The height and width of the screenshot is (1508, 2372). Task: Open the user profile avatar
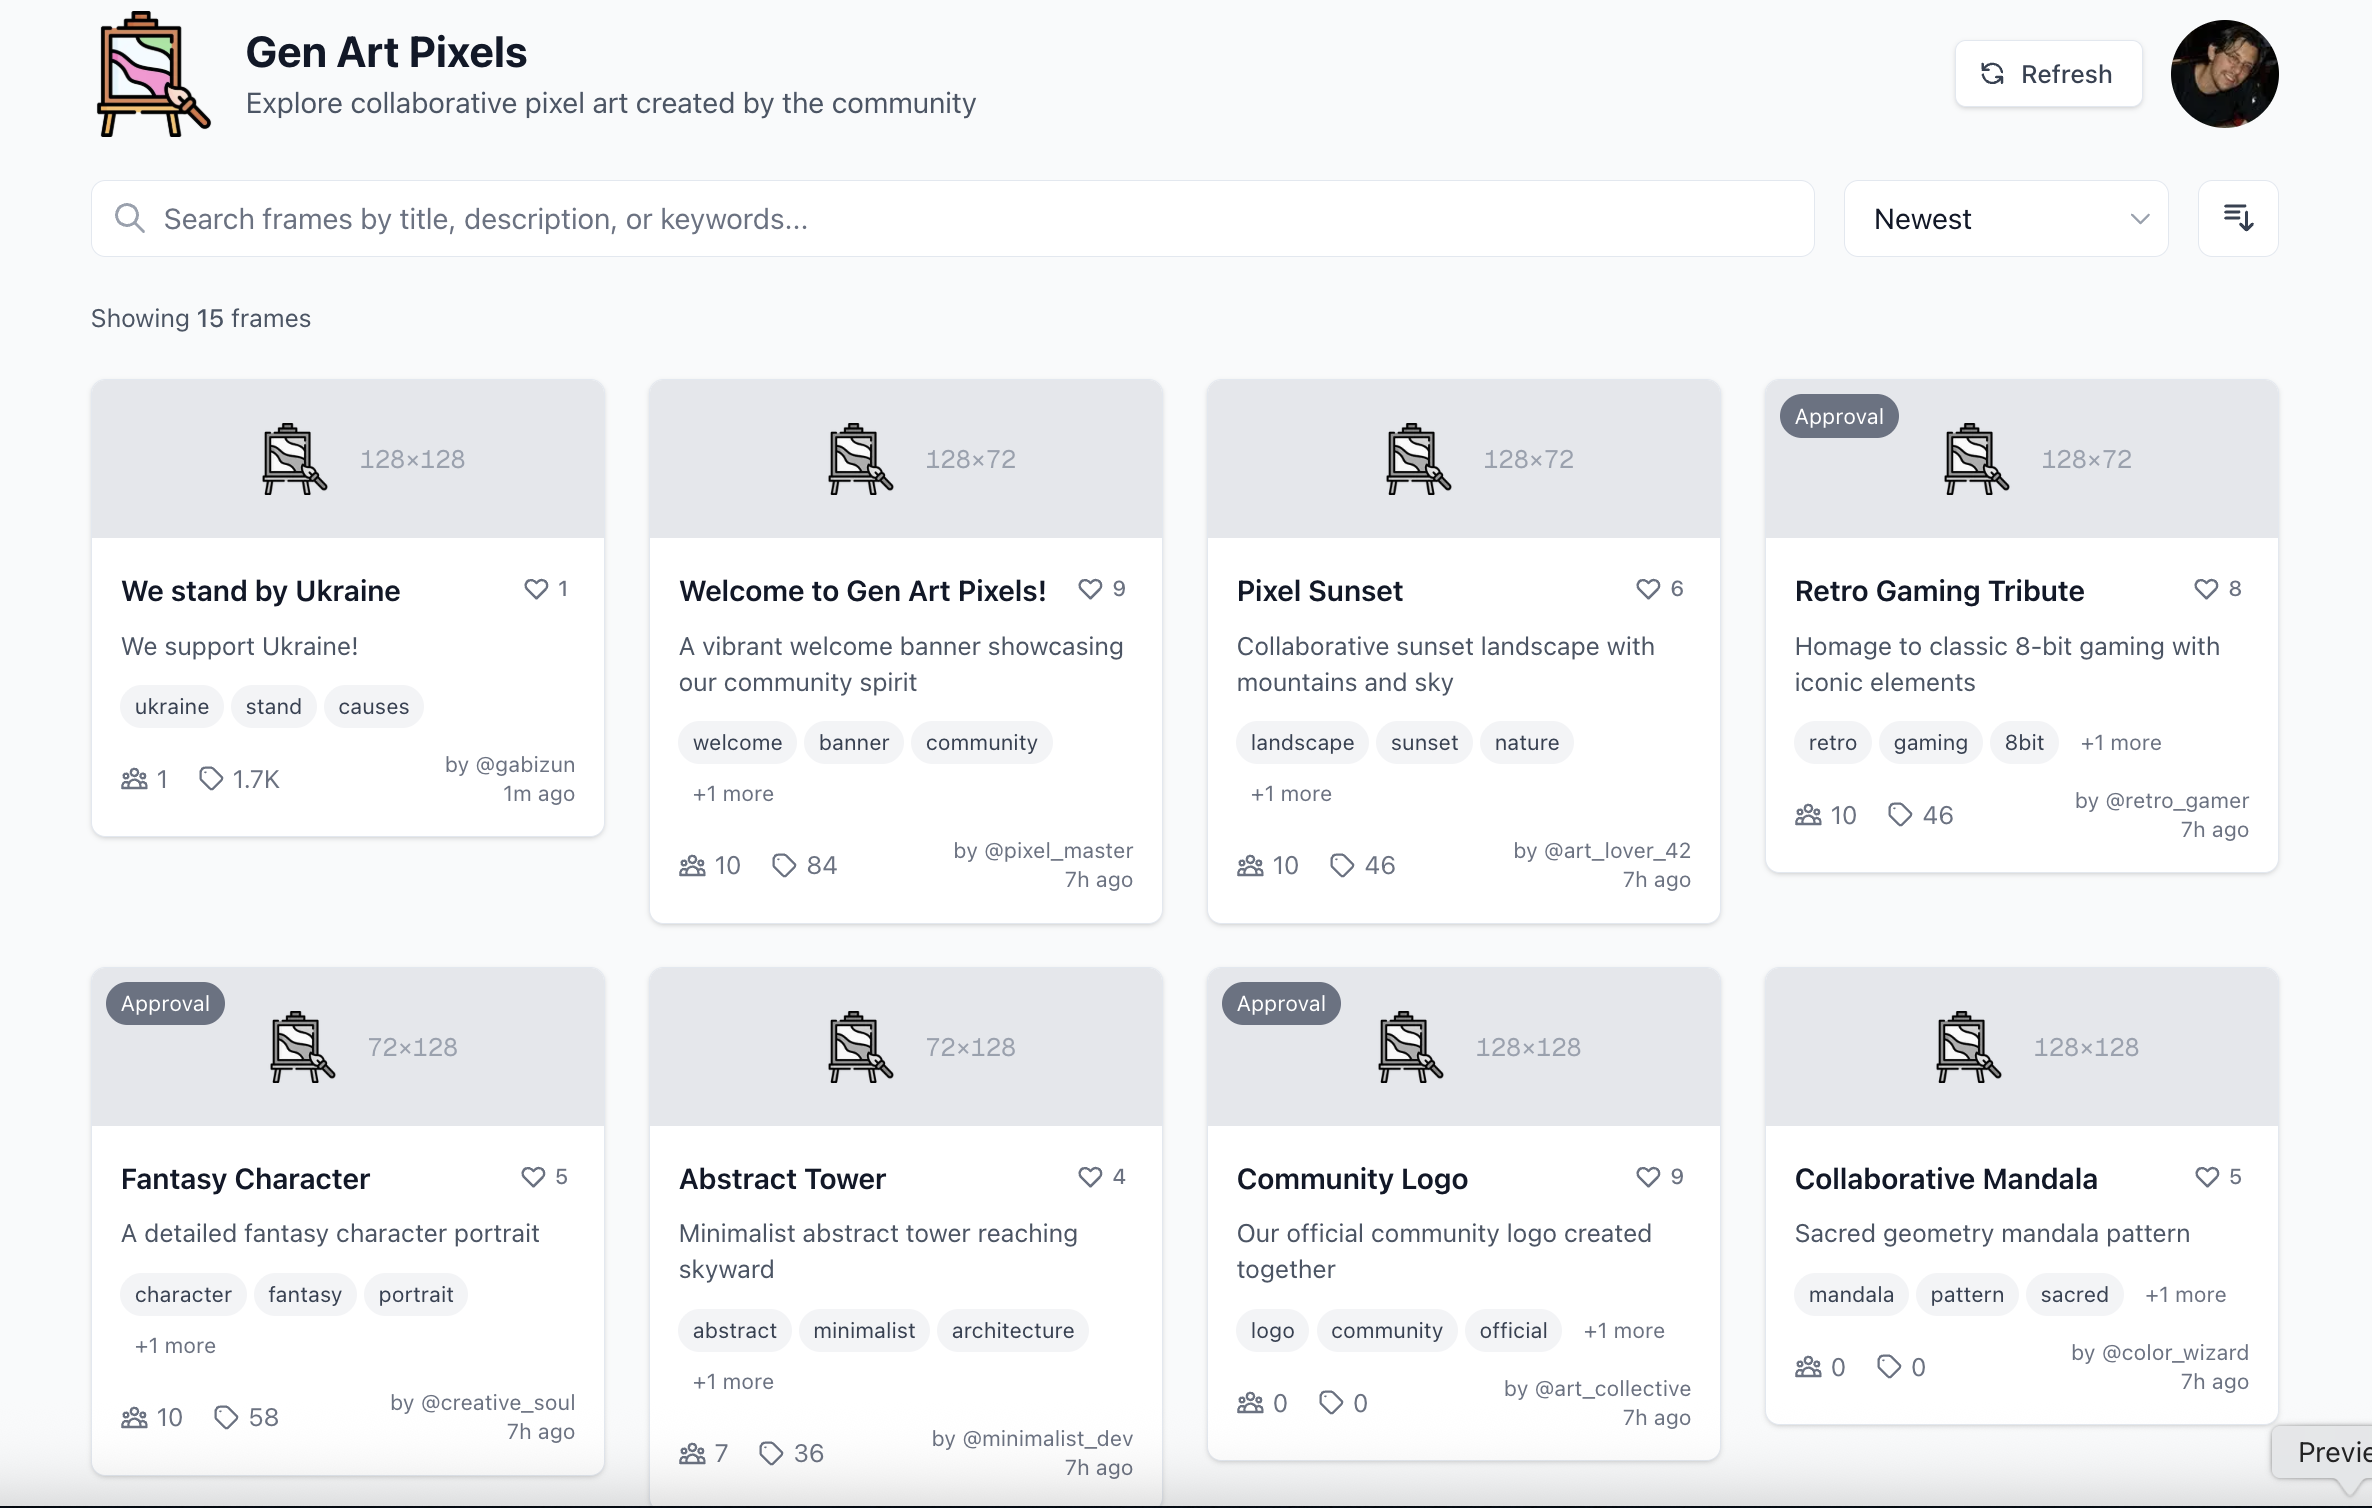(2223, 74)
